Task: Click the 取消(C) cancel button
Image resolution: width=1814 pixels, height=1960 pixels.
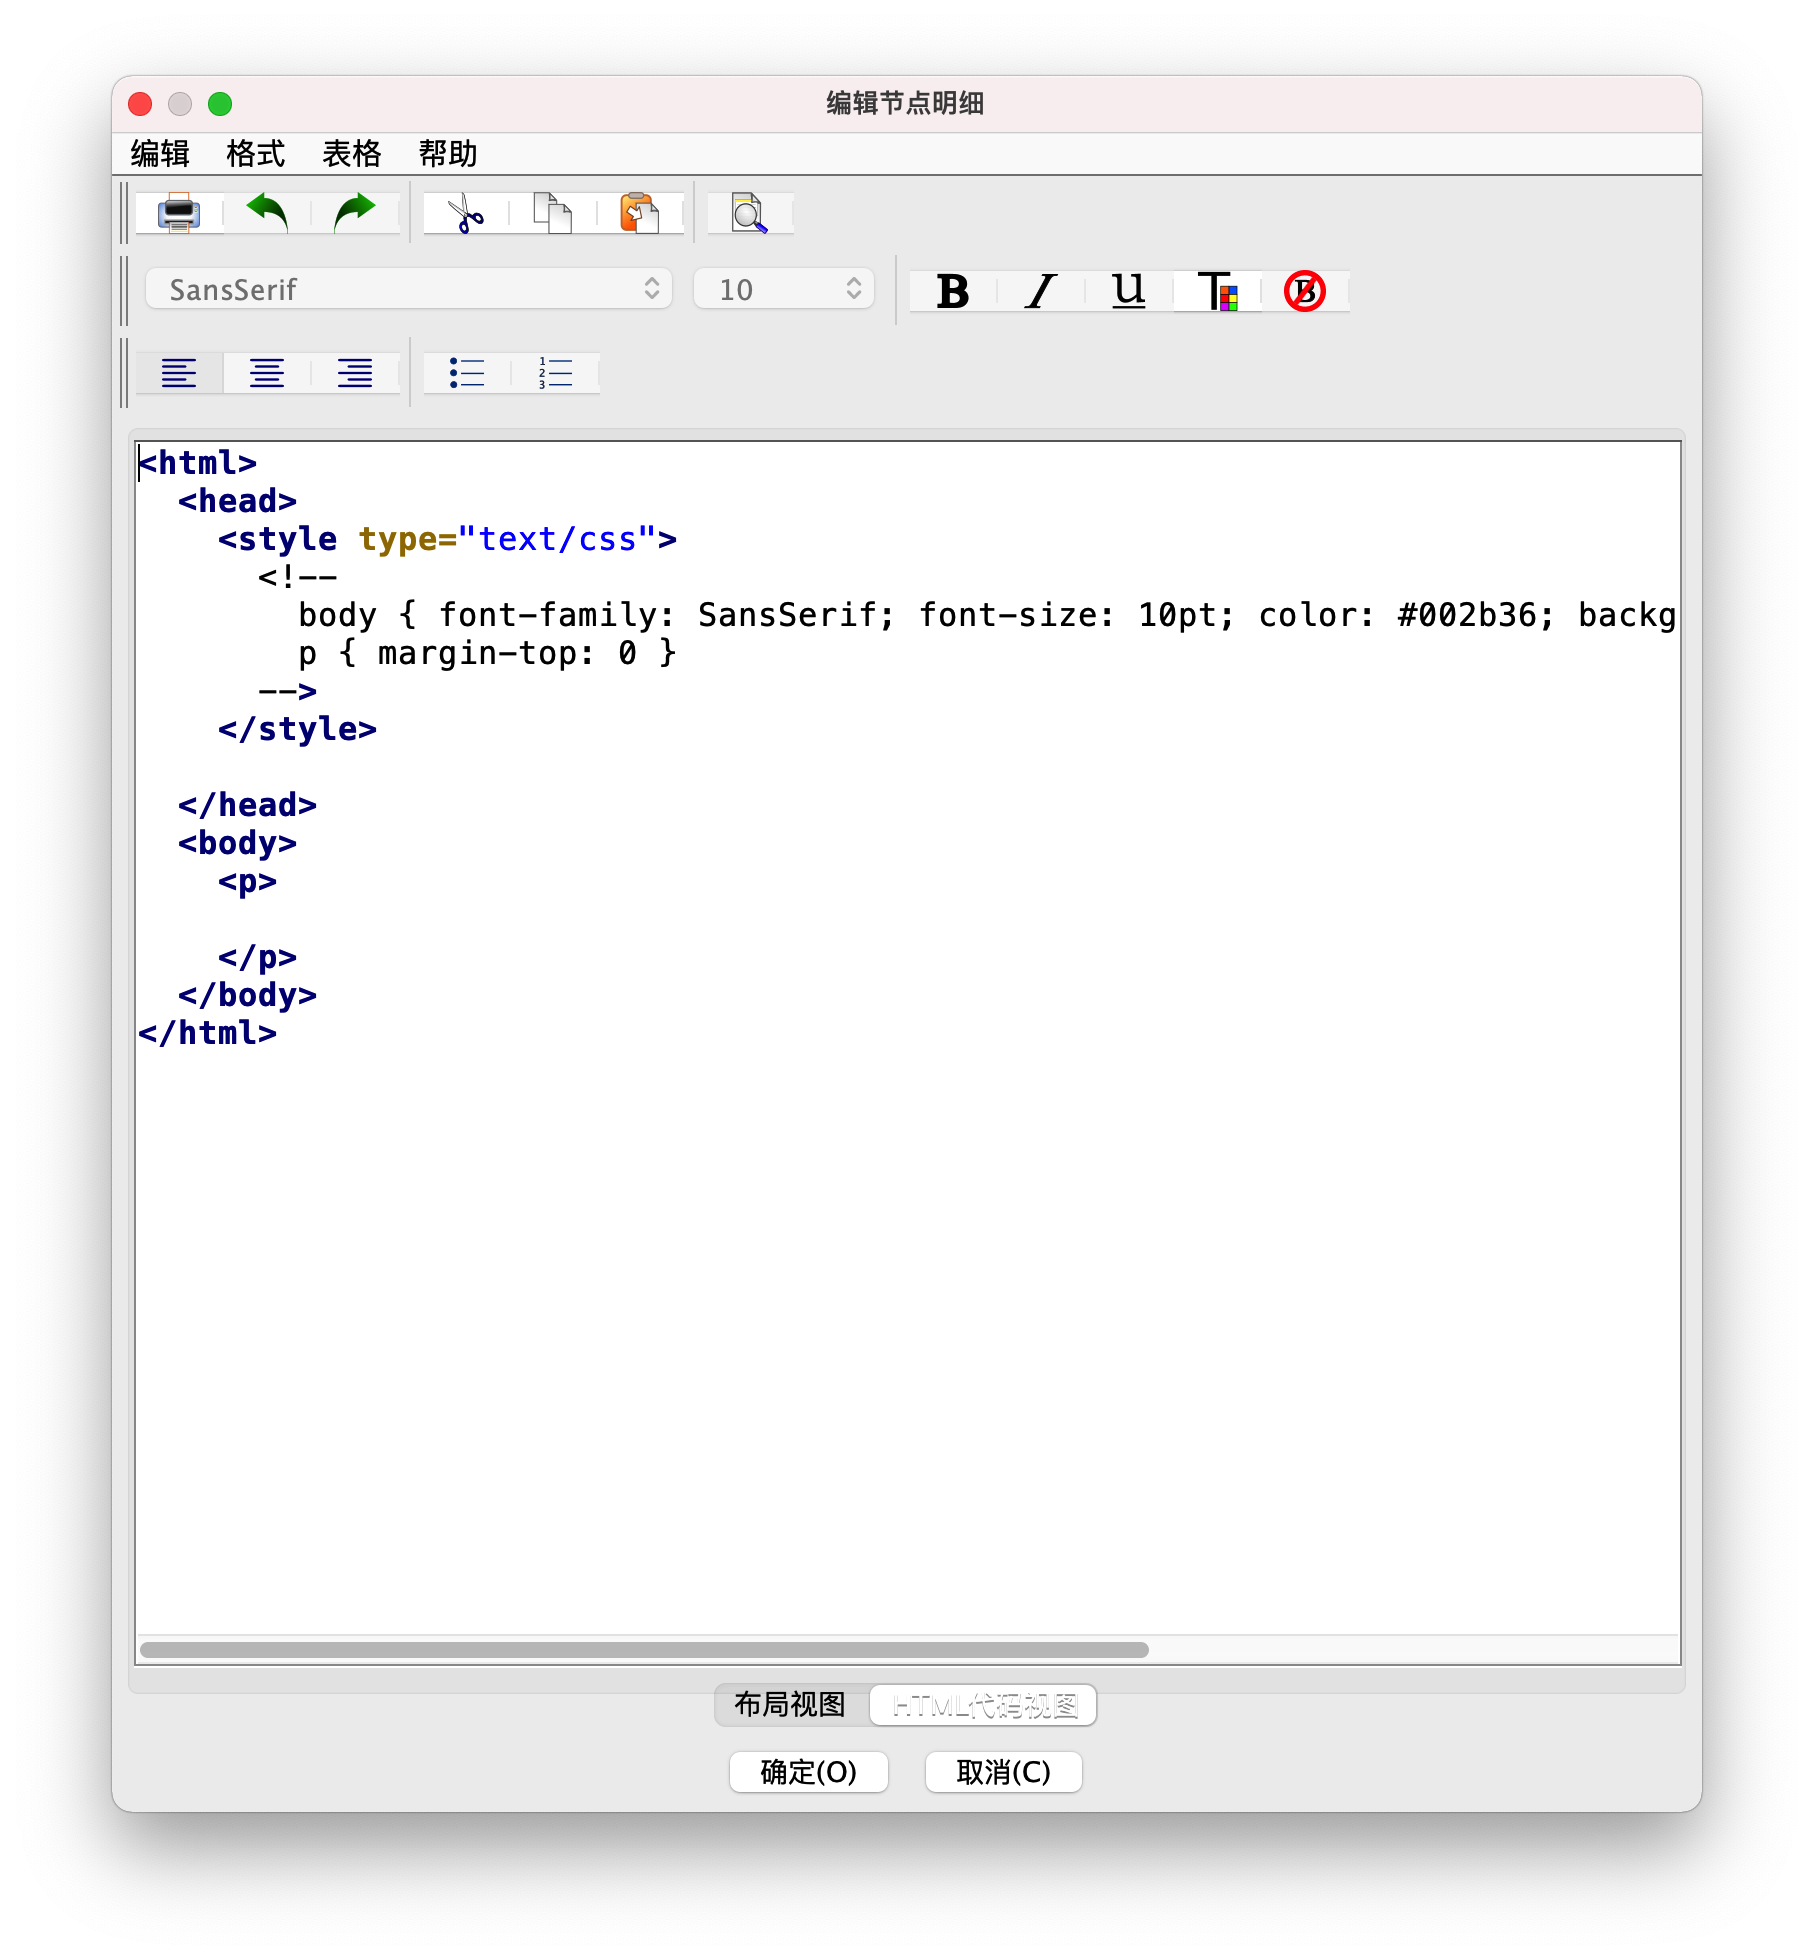Action: point(1003,1772)
